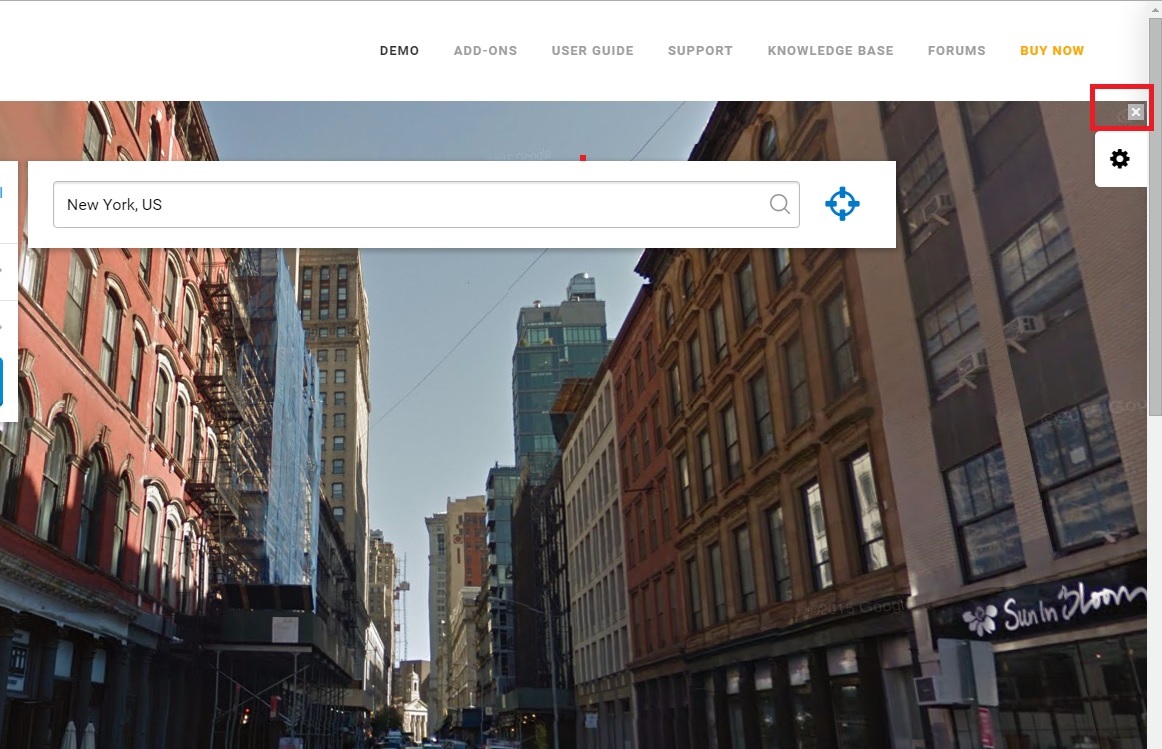Screen dimensions: 1162x749
Task: Visit the SUPPORT page
Action: tap(700, 50)
